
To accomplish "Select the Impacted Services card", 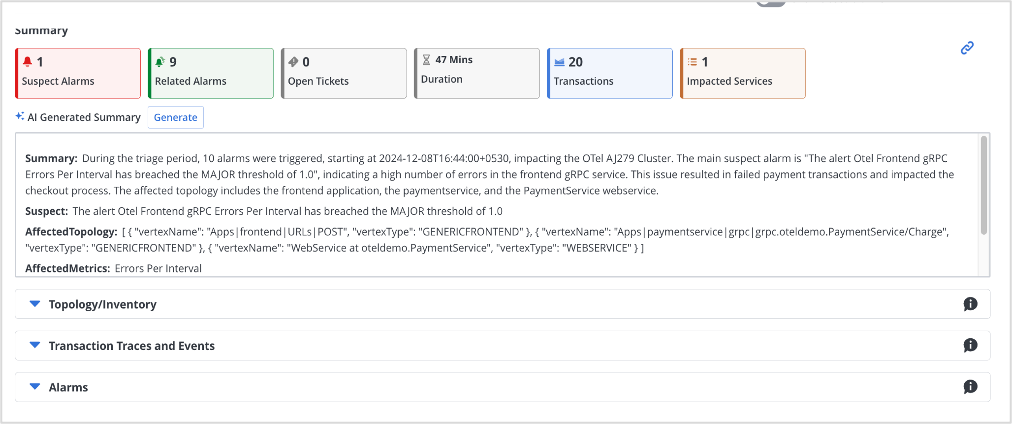I will tap(742, 73).
